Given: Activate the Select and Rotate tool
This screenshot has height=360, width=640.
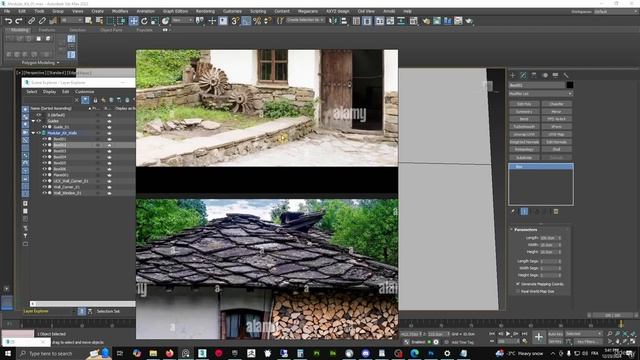Looking at the screenshot, I should (144, 21).
